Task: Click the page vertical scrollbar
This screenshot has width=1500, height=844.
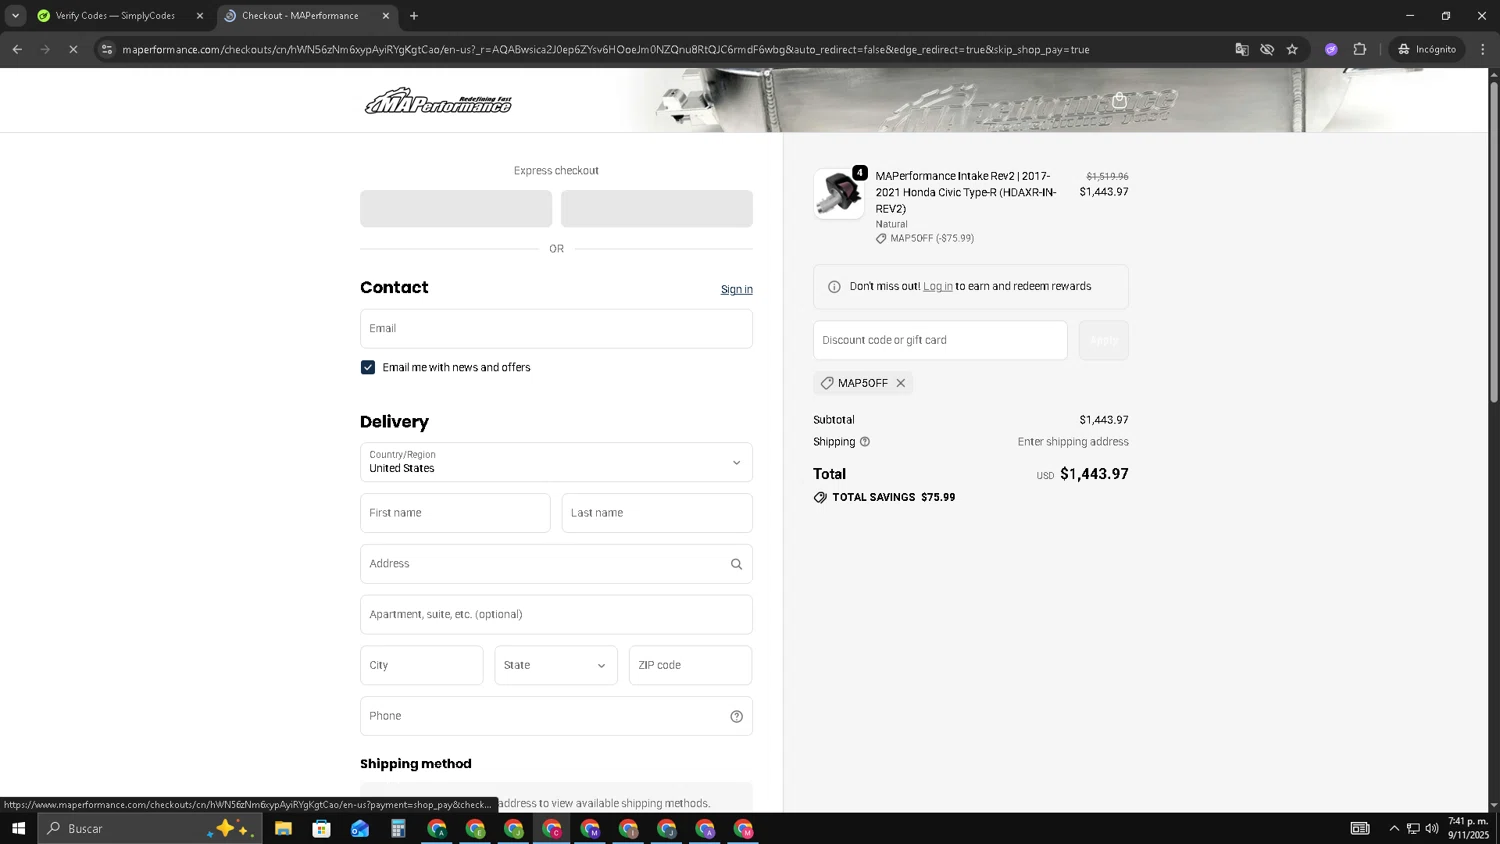Action: (x=1494, y=240)
